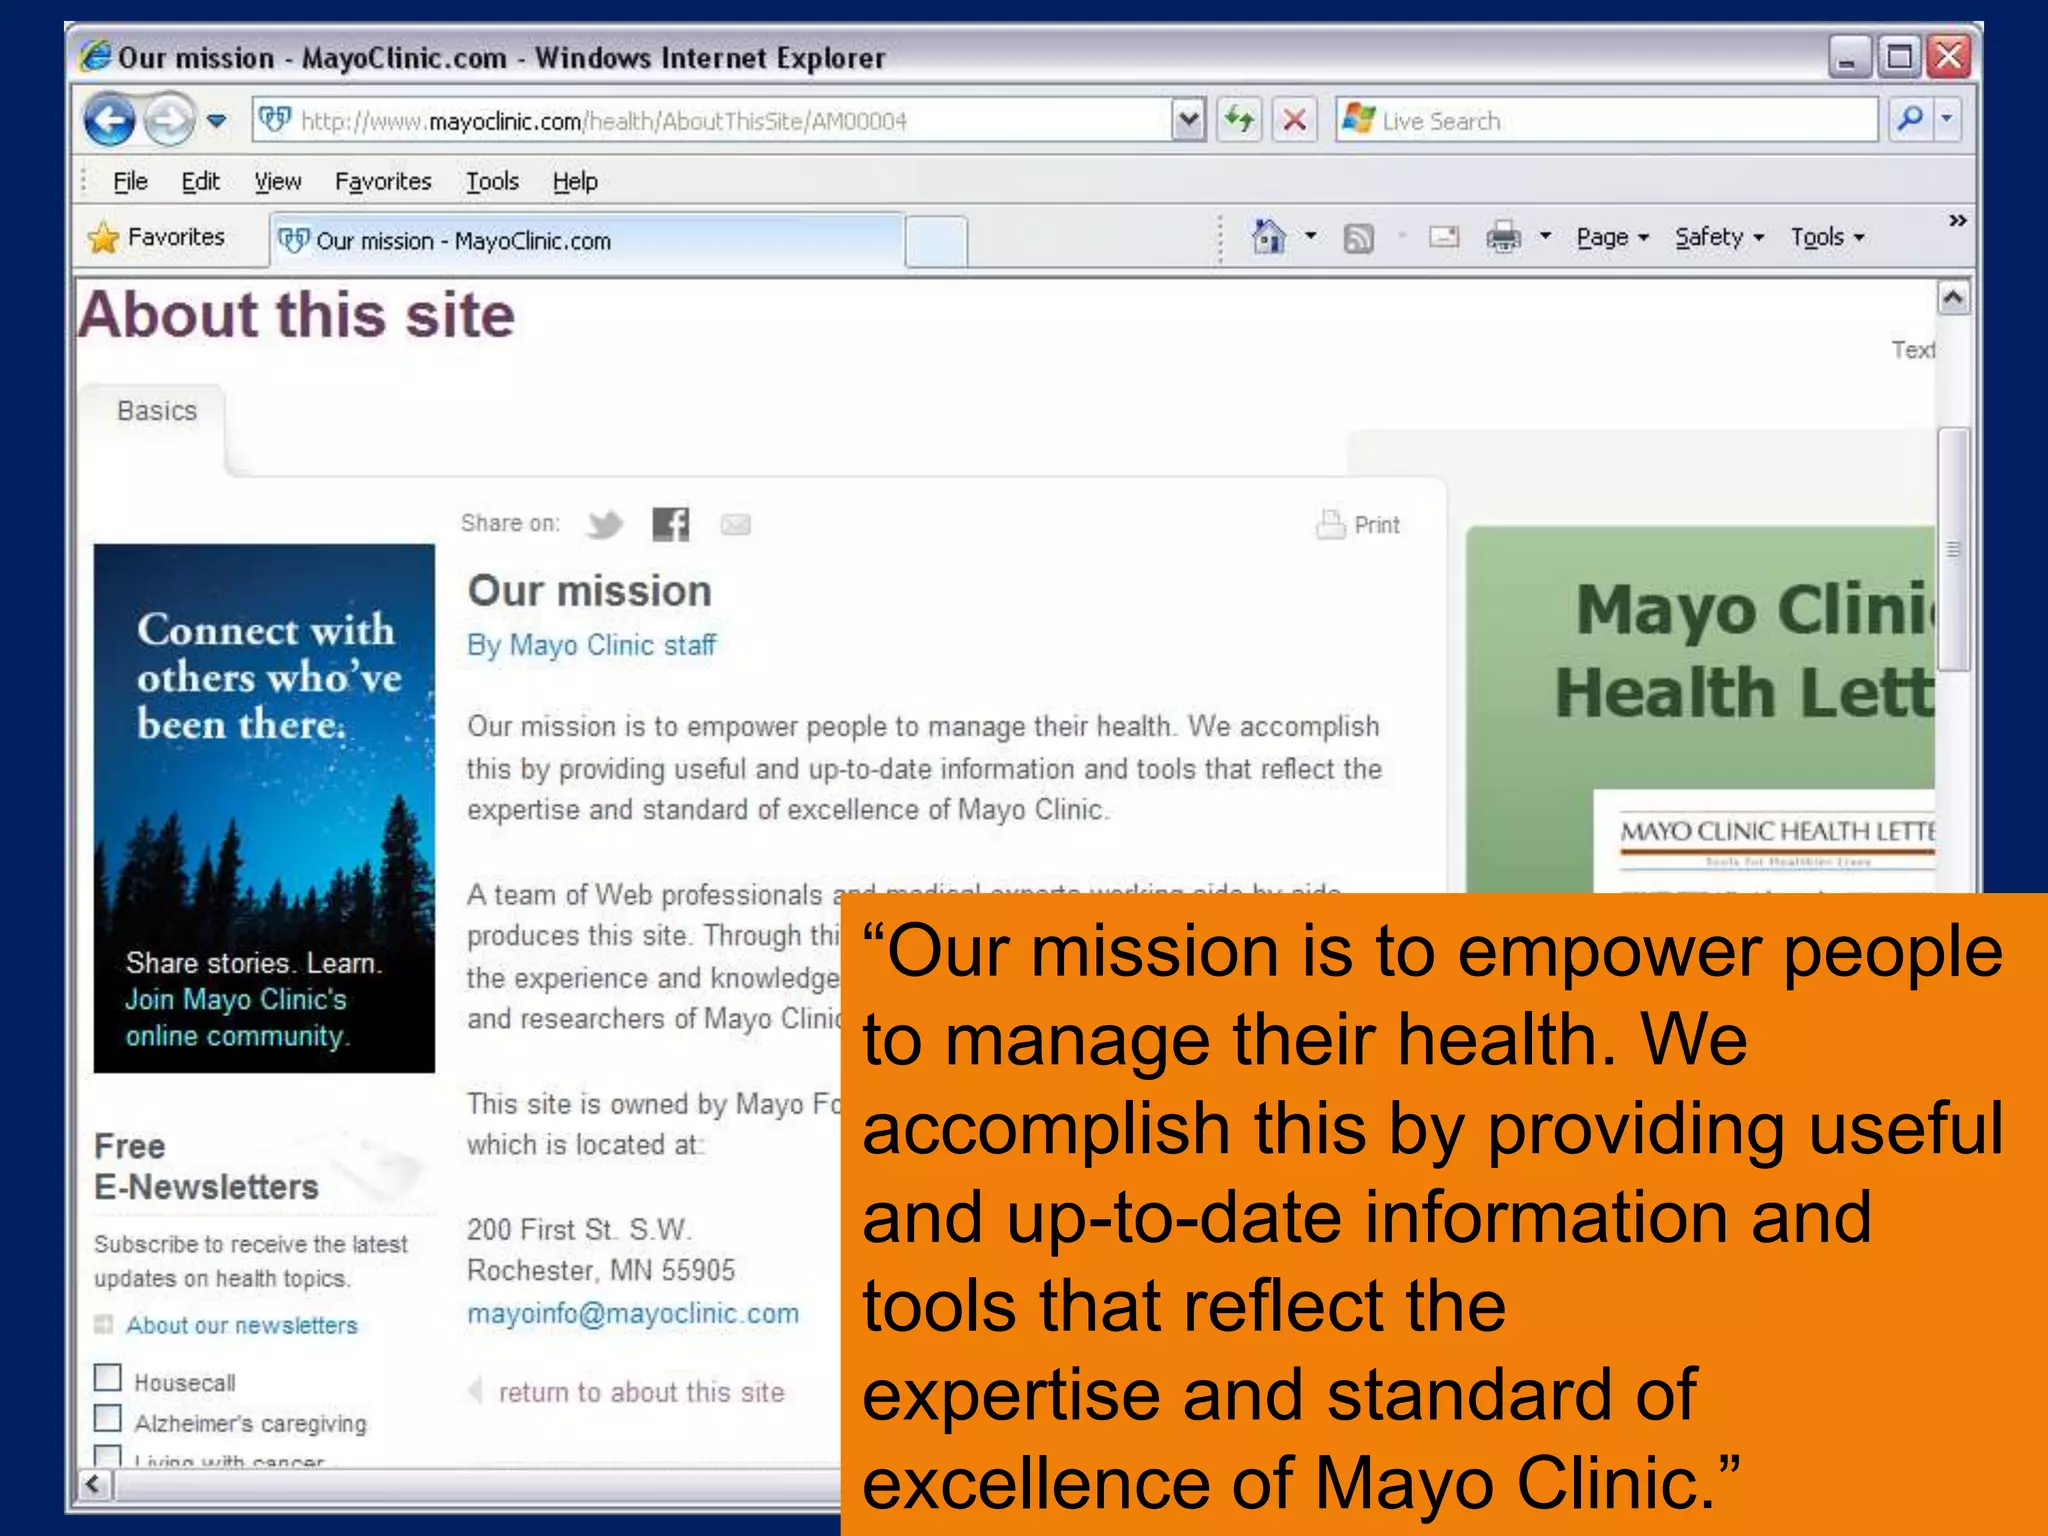Open the View menu
Image resolution: width=2048 pixels, height=1536 pixels.
pos(277,181)
